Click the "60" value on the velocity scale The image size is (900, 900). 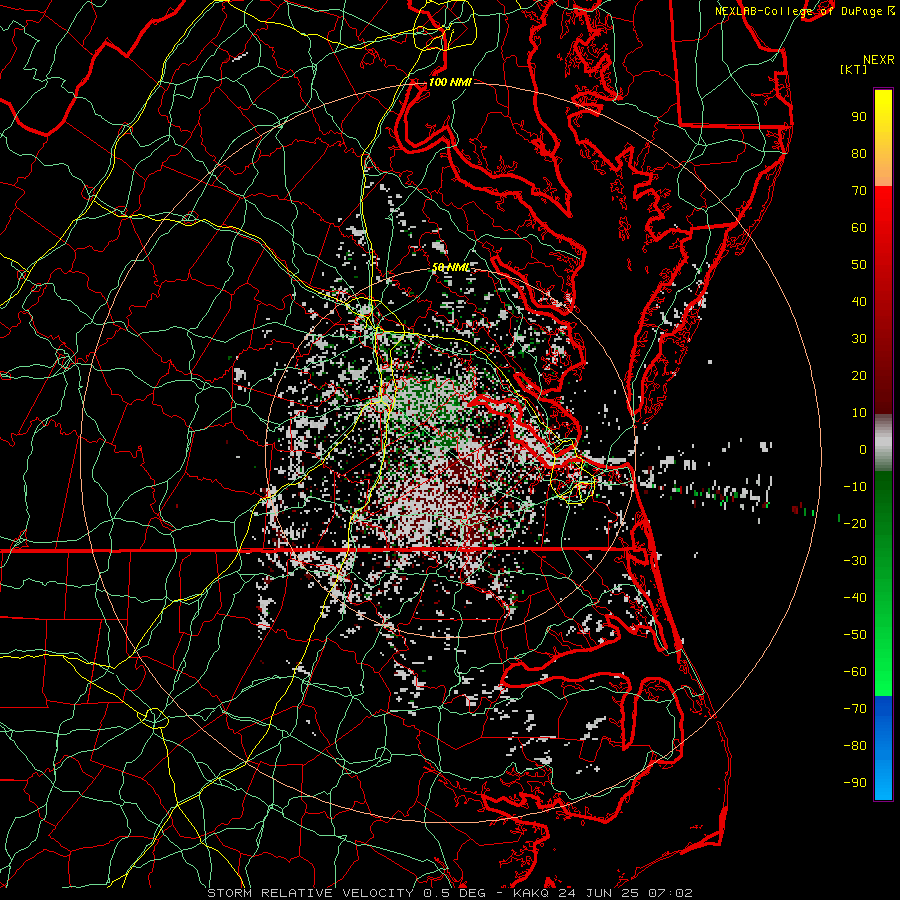(x=859, y=227)
